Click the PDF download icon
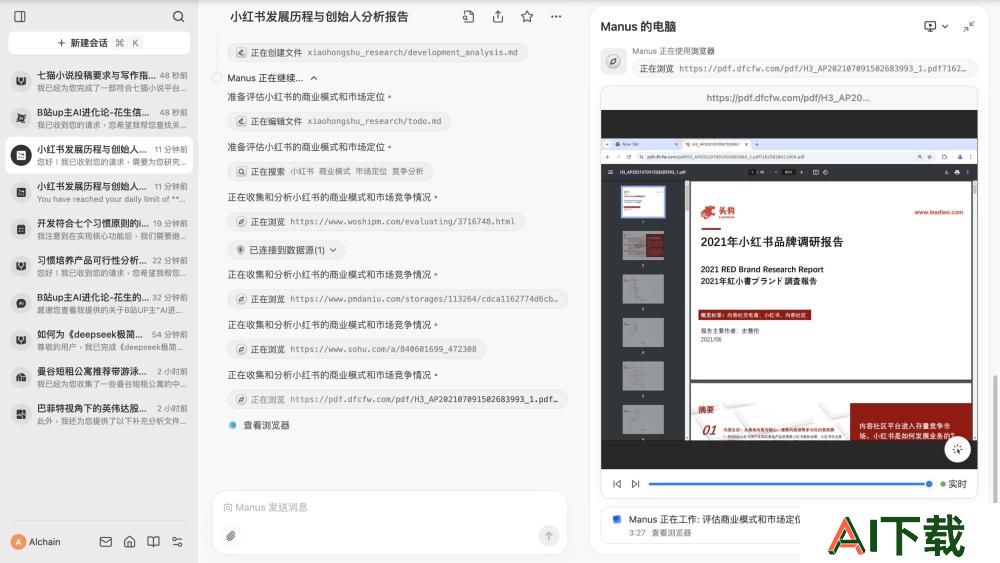The height and width of the screenshot is (563, 1000). point(946,172)
